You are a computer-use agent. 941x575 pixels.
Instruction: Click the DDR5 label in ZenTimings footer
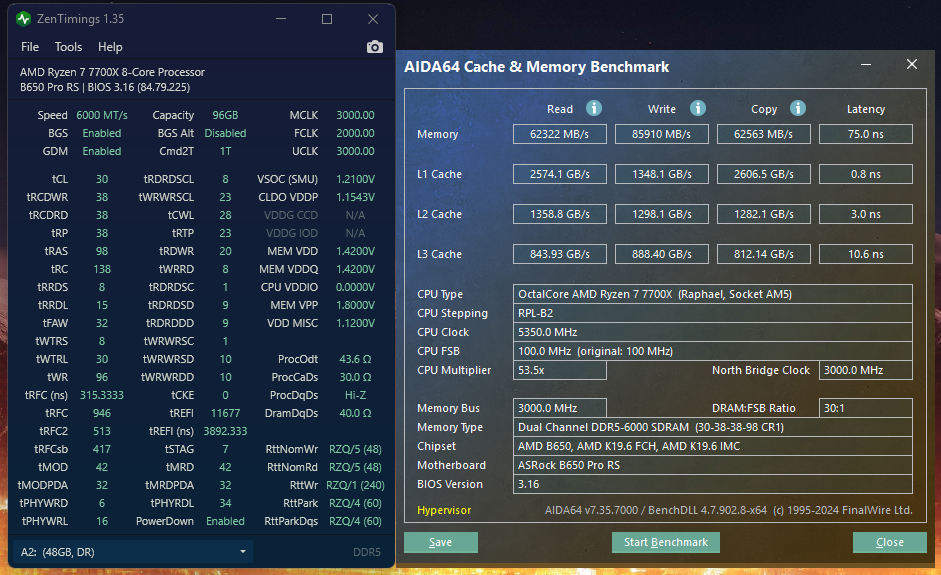(367, 552)
